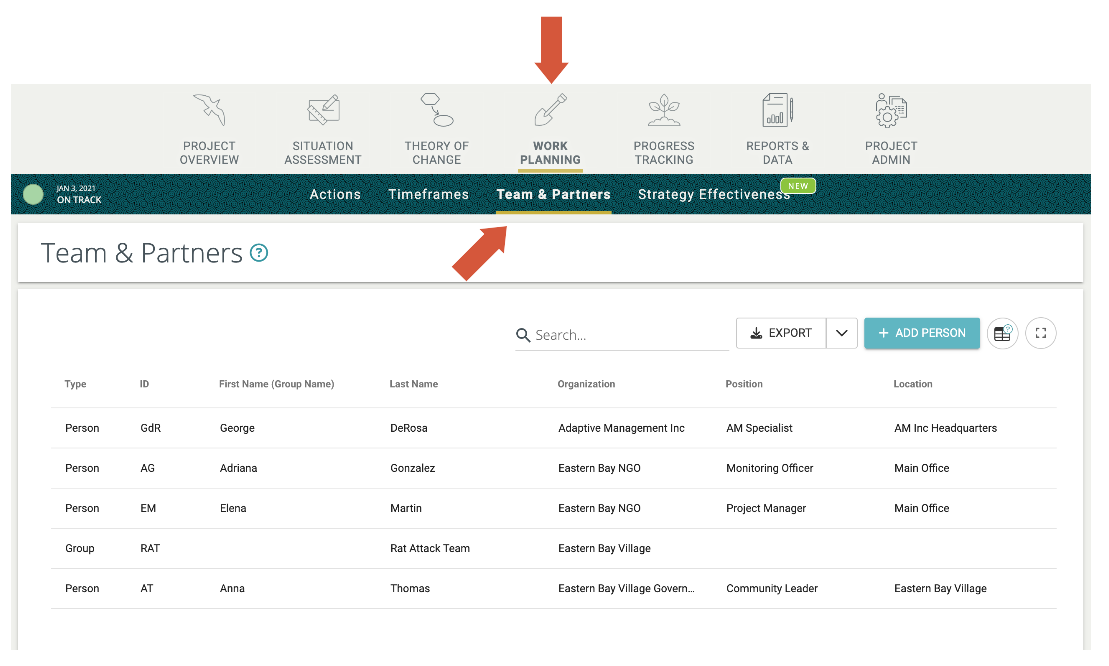The image size is (1109, 666).
Task: Click the Add Person button
Action: click(922, 334)
